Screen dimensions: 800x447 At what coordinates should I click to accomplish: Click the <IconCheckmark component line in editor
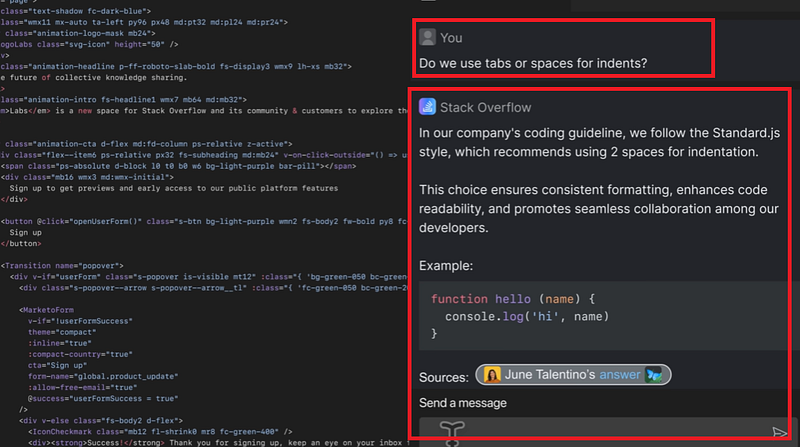tap(160, 432)
